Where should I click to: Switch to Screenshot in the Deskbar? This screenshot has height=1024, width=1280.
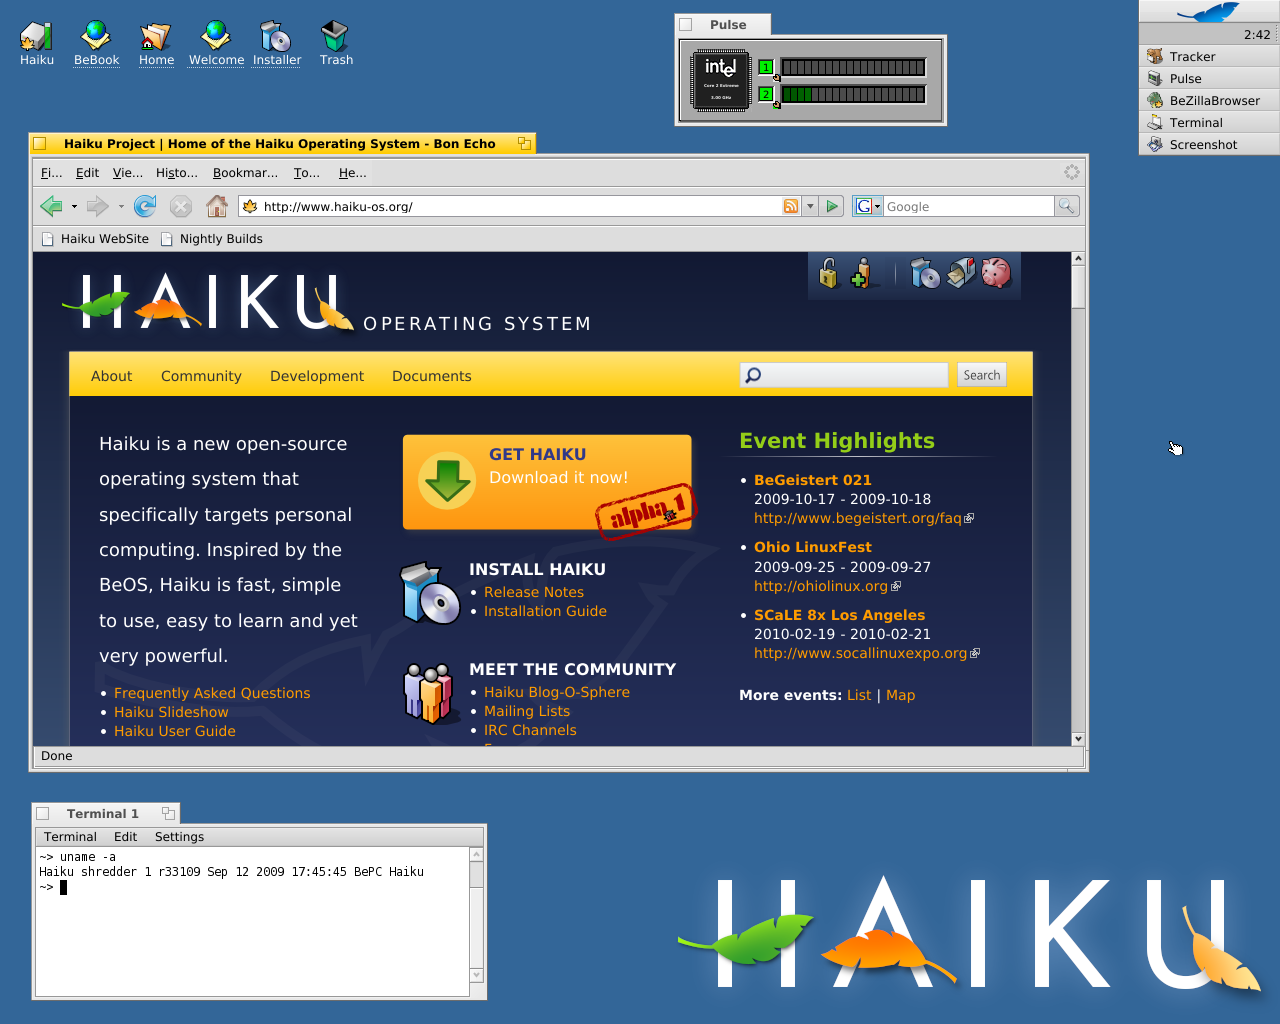(1208, 144)
